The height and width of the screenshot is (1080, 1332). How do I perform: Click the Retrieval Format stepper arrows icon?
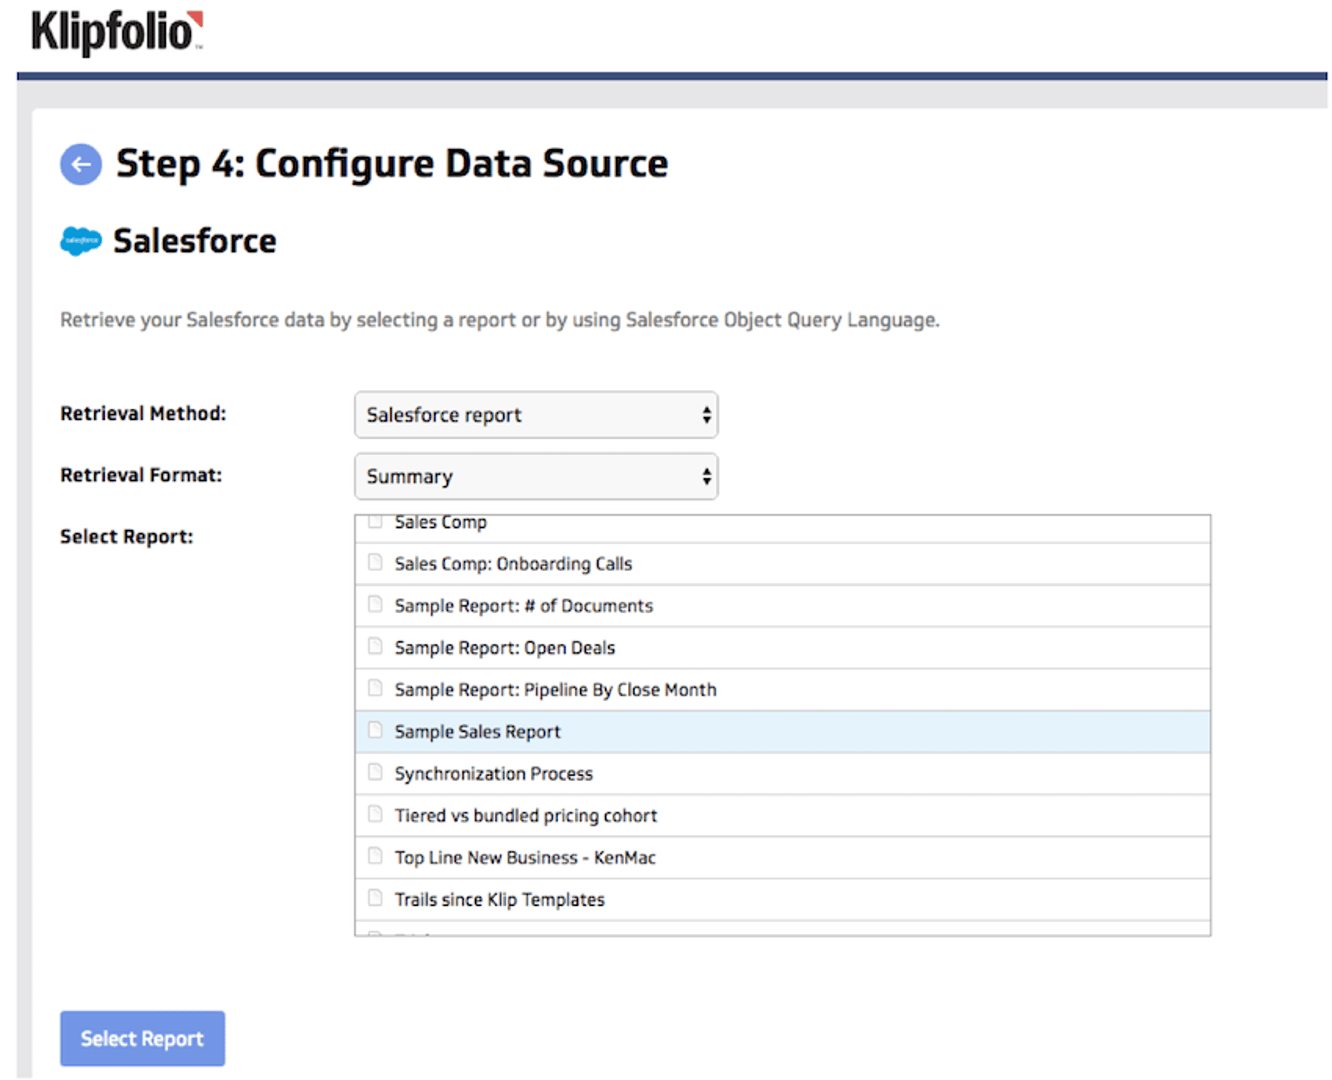706,476
